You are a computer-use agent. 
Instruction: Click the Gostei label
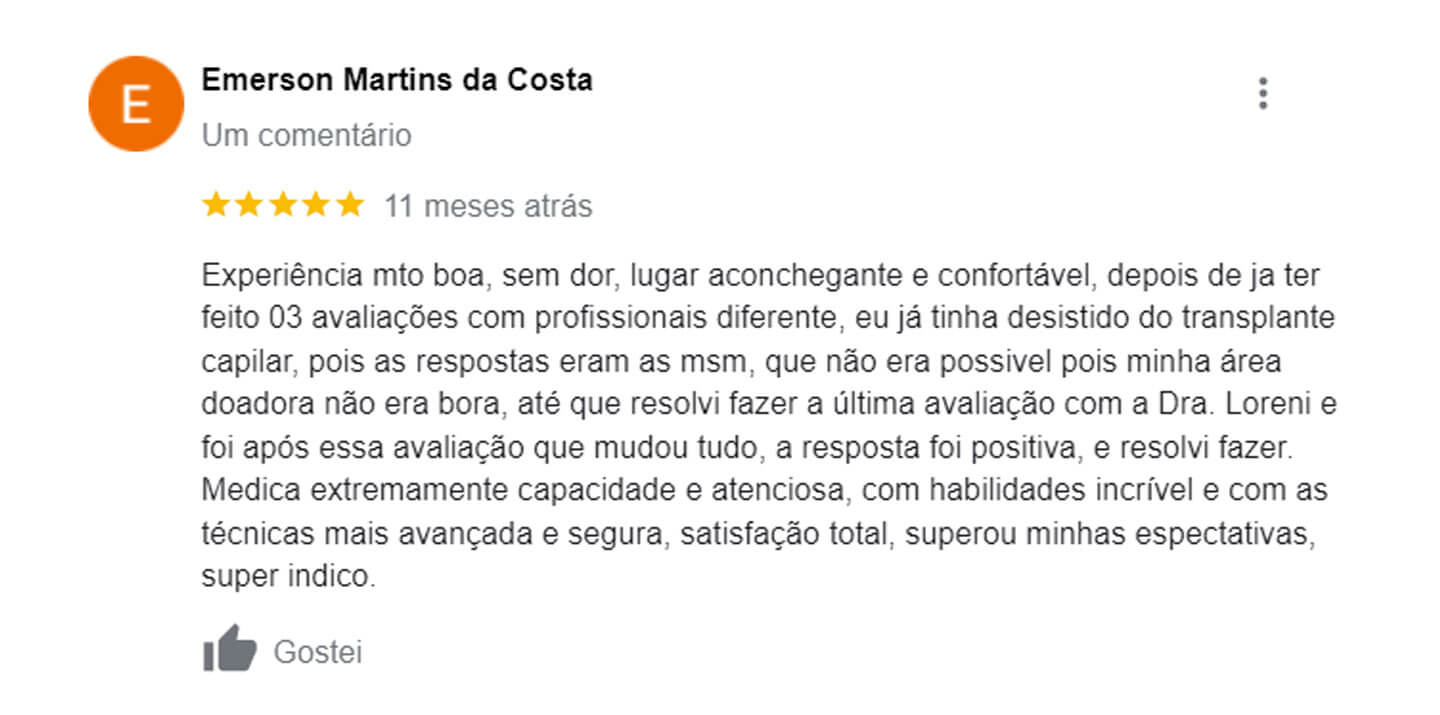[x=318, y=652]
